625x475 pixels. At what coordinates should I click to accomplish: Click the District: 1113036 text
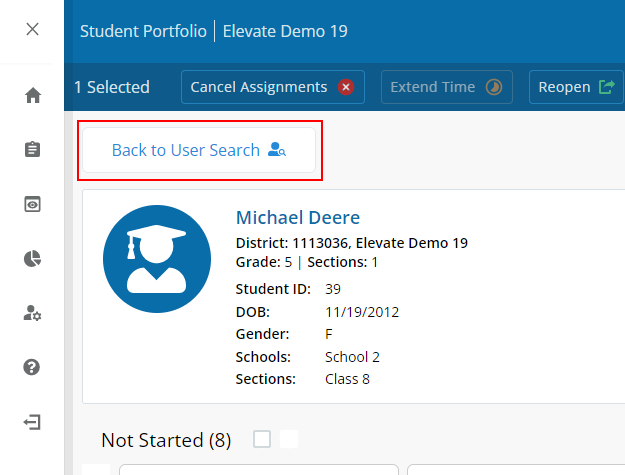(x=293, y=243)
